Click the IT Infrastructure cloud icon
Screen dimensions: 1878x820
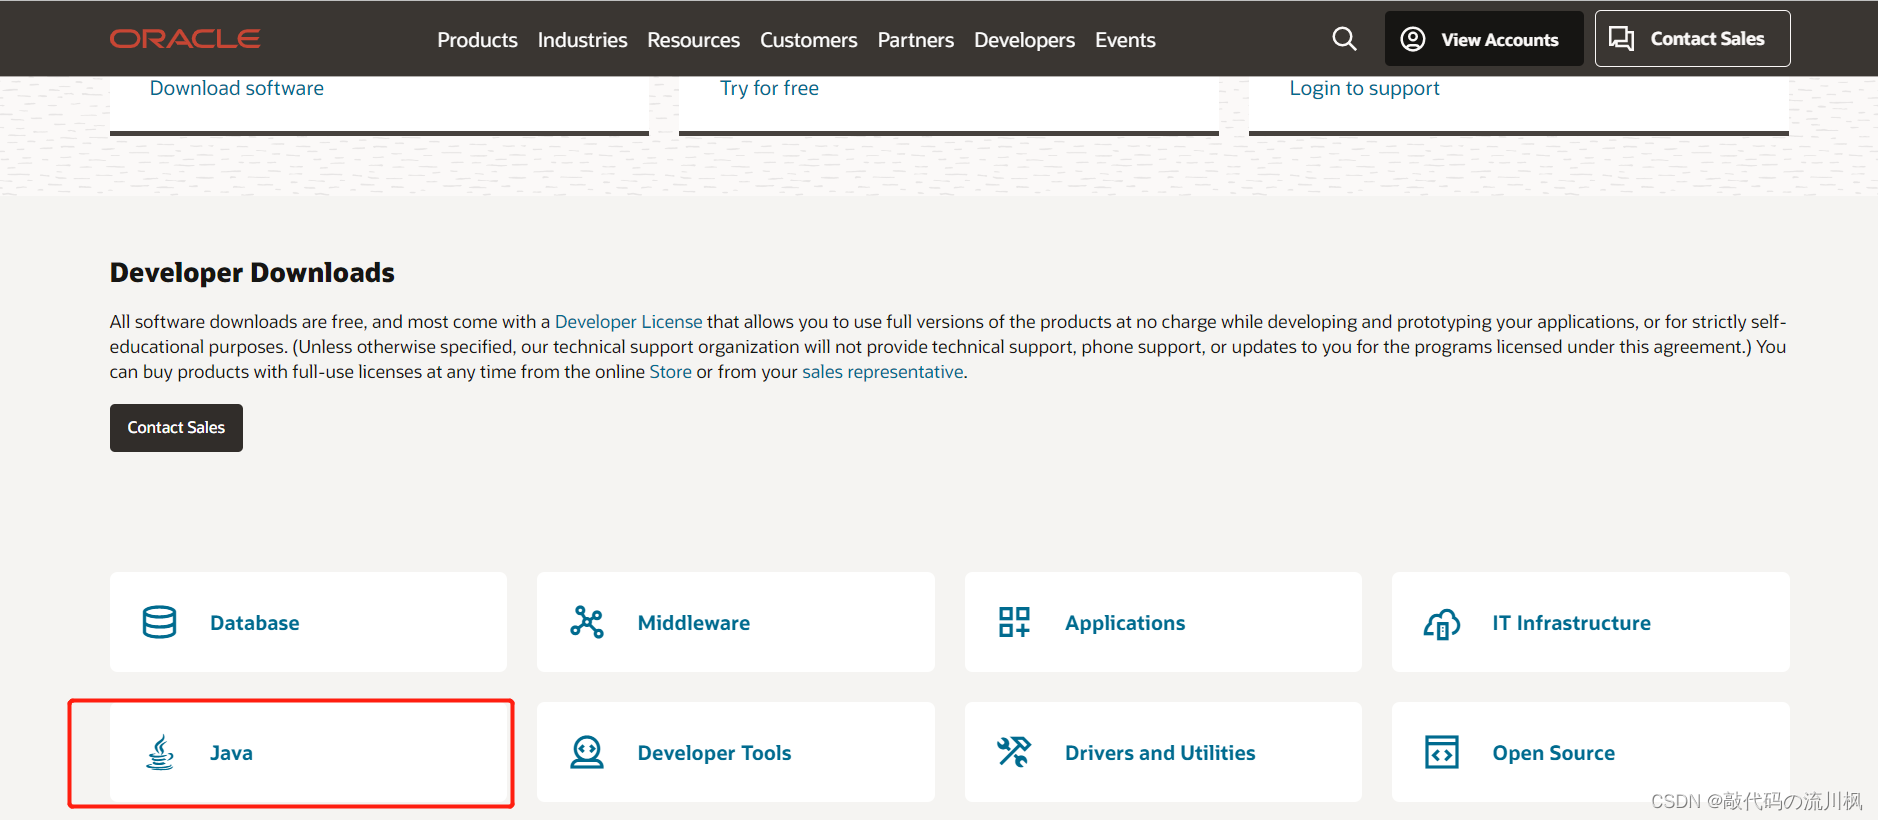pyautogui.click(x=1442, y=623)
